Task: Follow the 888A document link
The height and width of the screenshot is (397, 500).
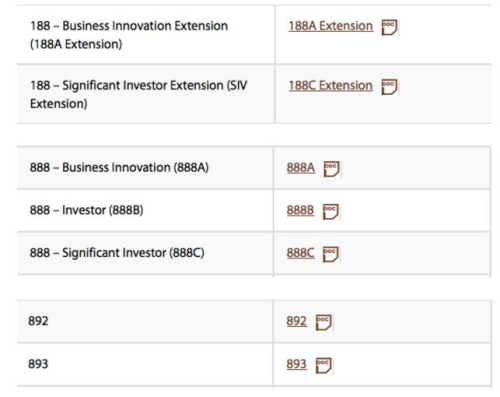Action: coord(301,168)
